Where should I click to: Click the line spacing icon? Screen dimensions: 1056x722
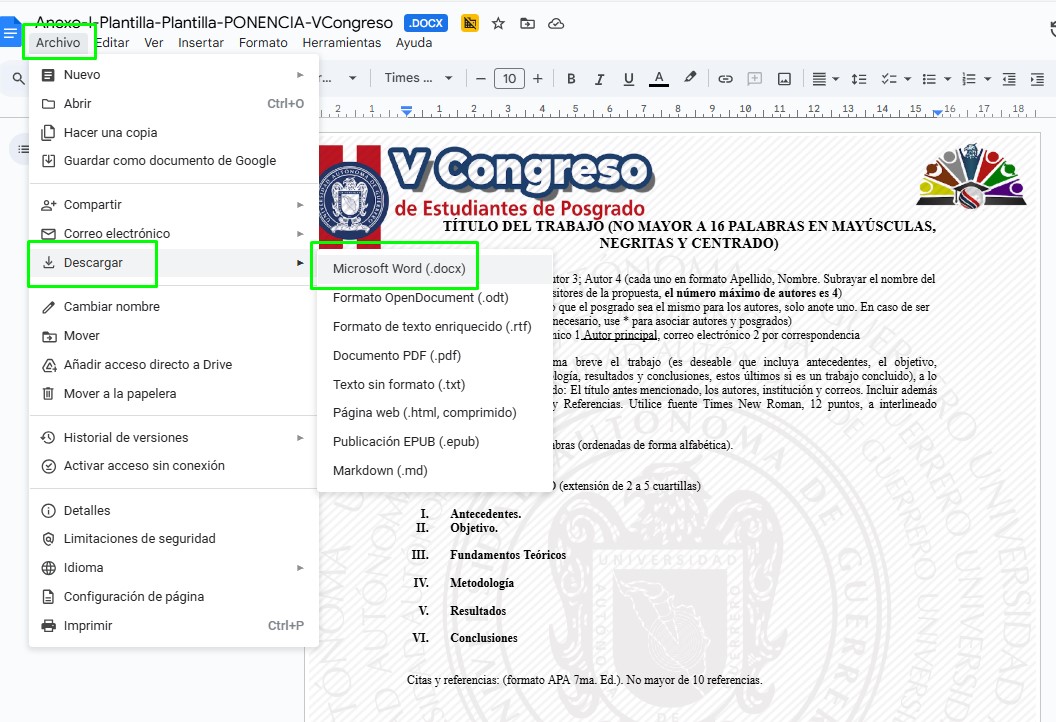click(x=858, y=78)
